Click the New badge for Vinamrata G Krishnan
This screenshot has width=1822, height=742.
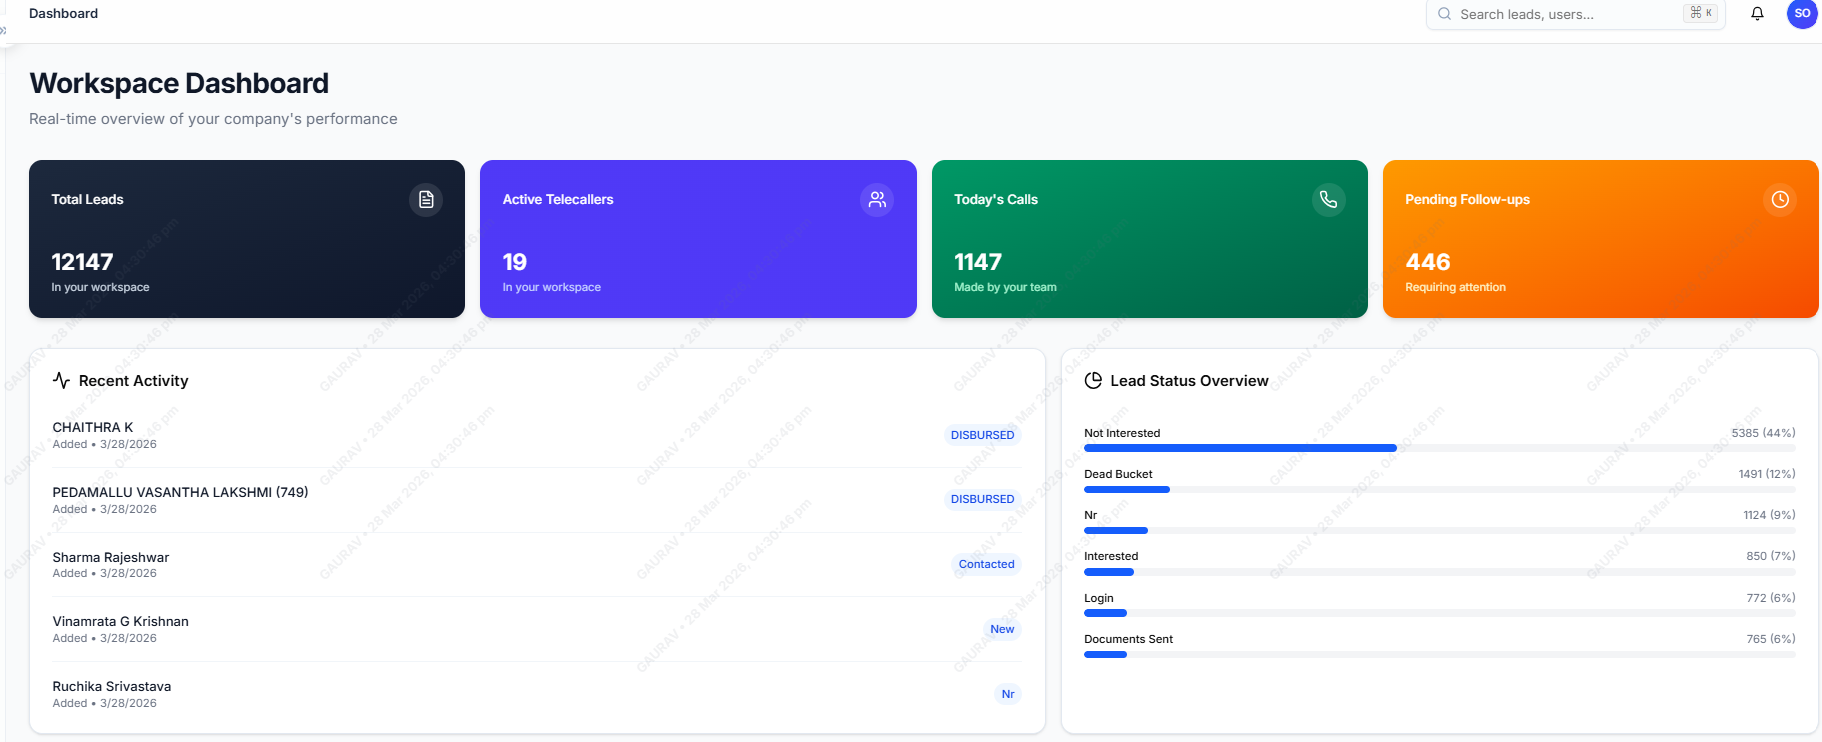pyautogui.click(x=1002, y=629)
